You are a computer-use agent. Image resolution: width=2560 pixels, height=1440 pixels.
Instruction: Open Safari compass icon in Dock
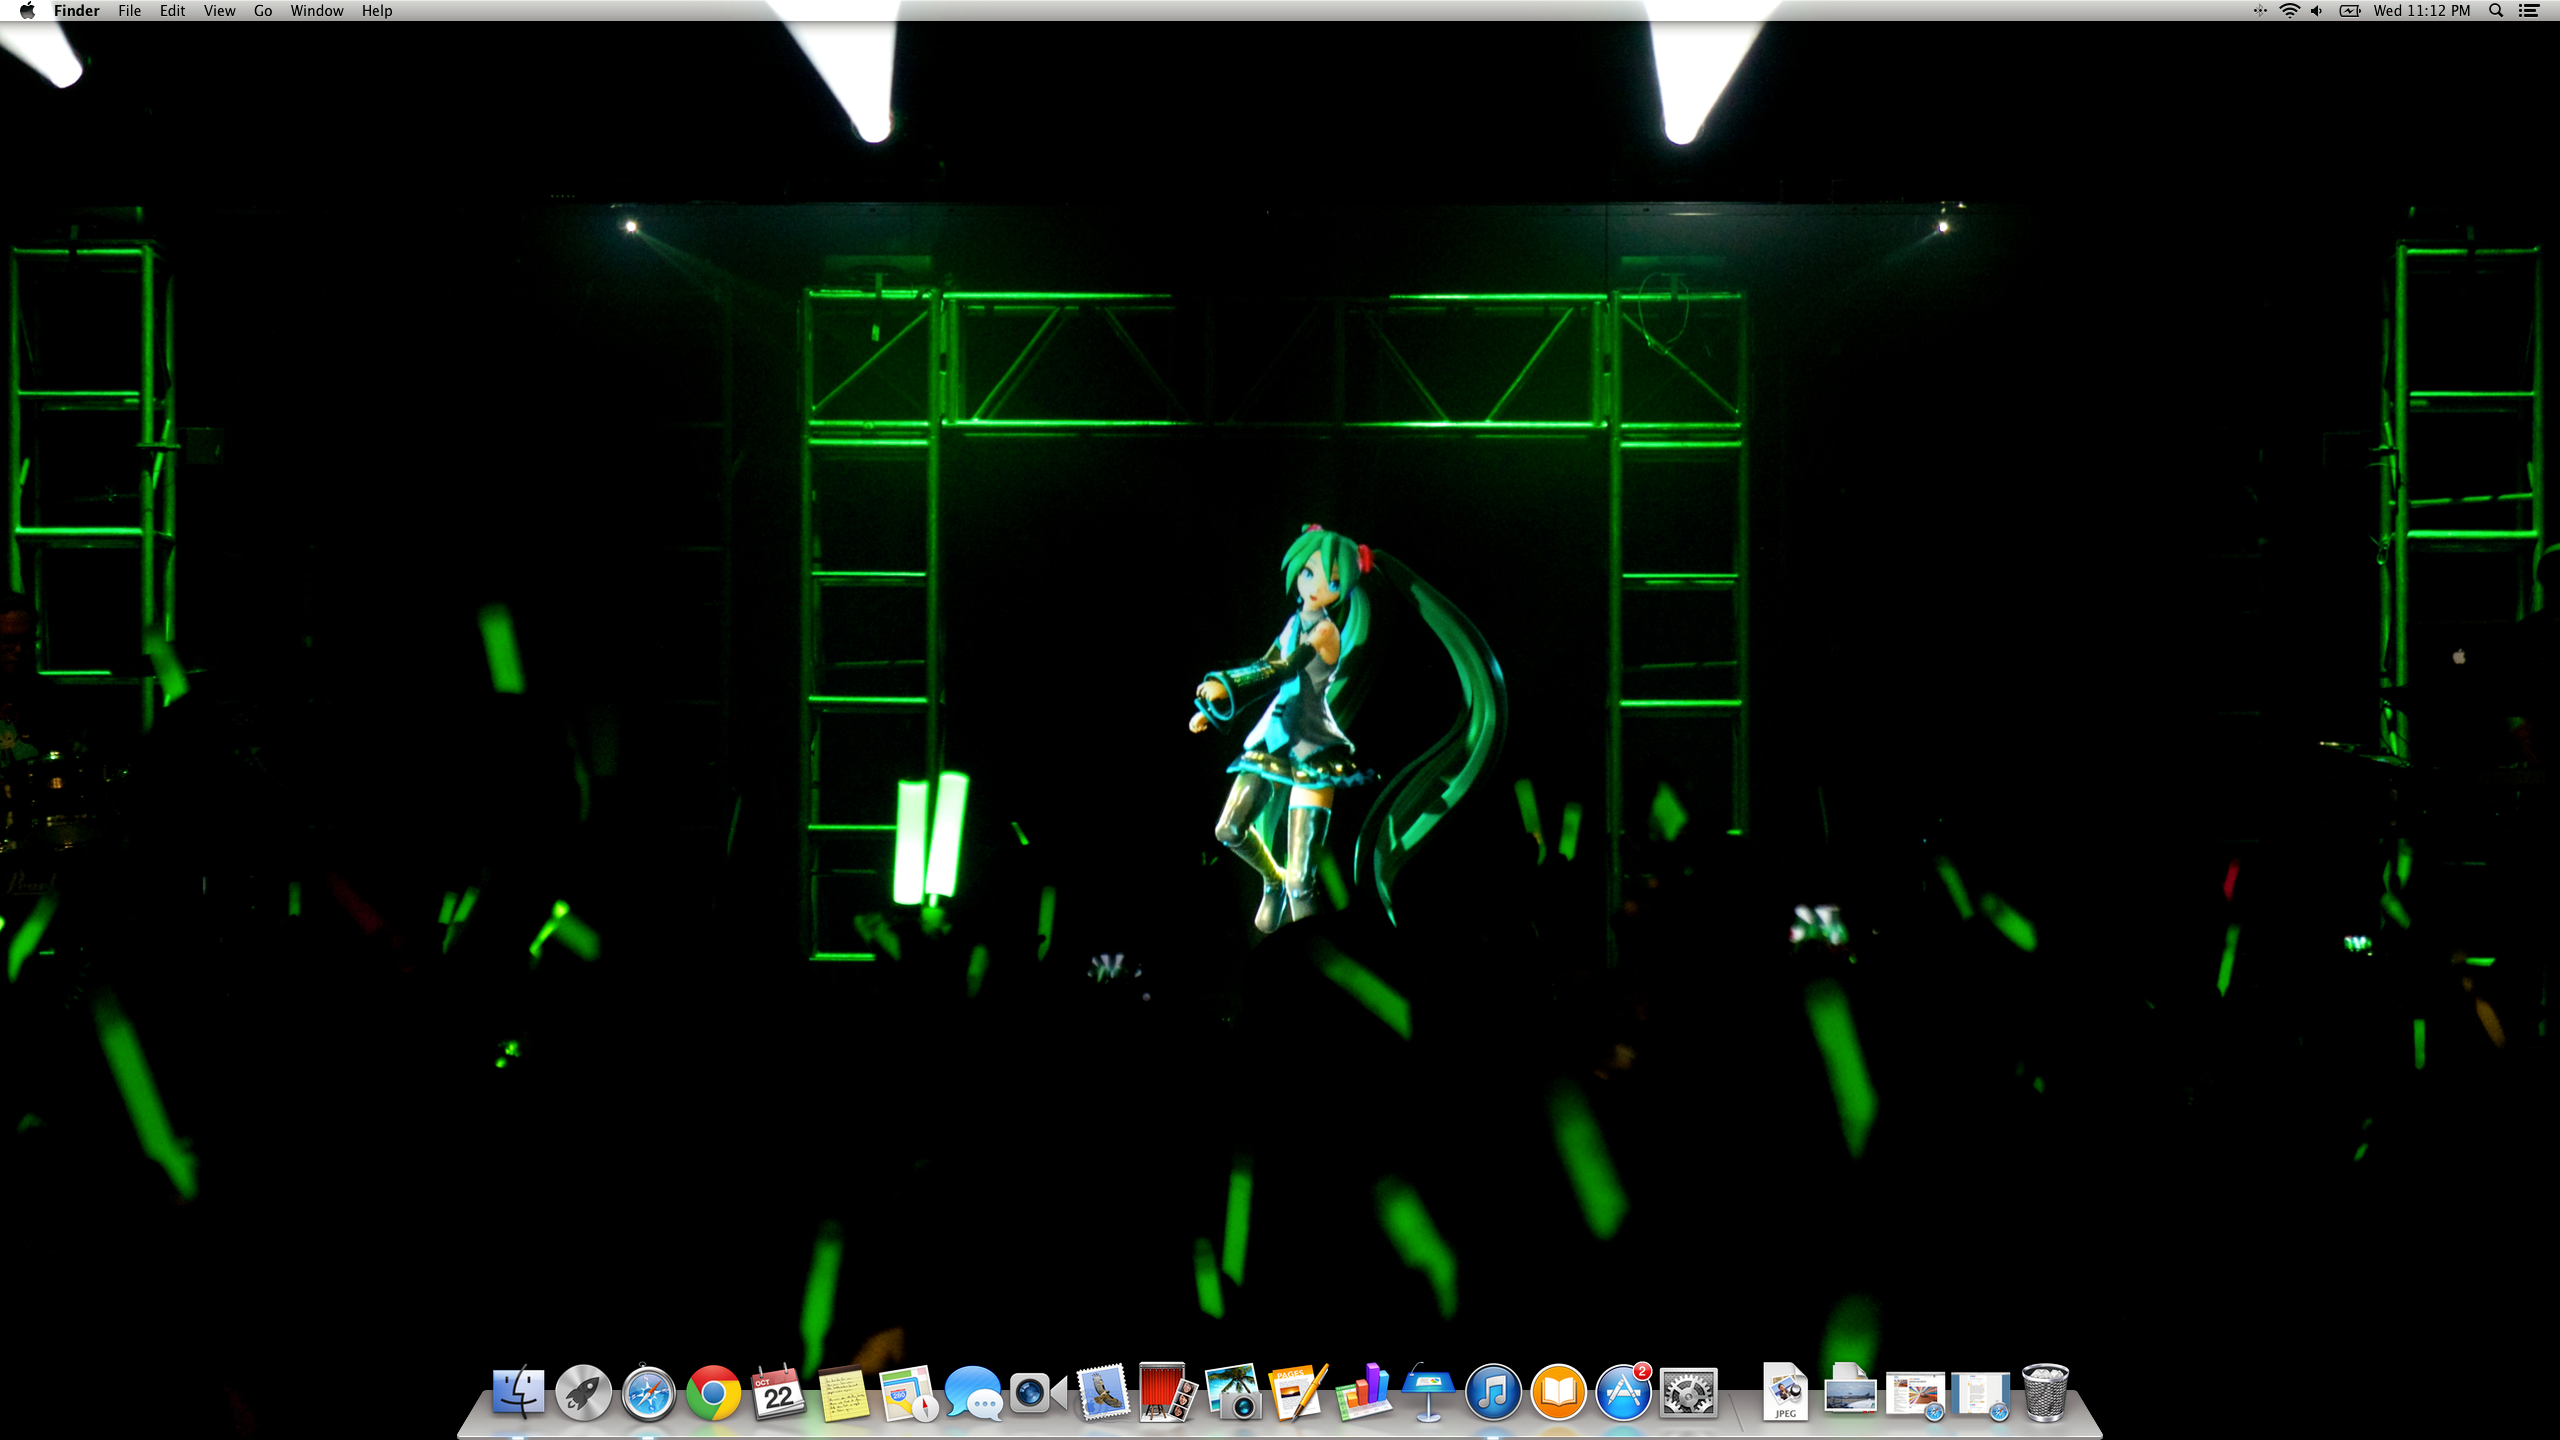coord(648,1392)
